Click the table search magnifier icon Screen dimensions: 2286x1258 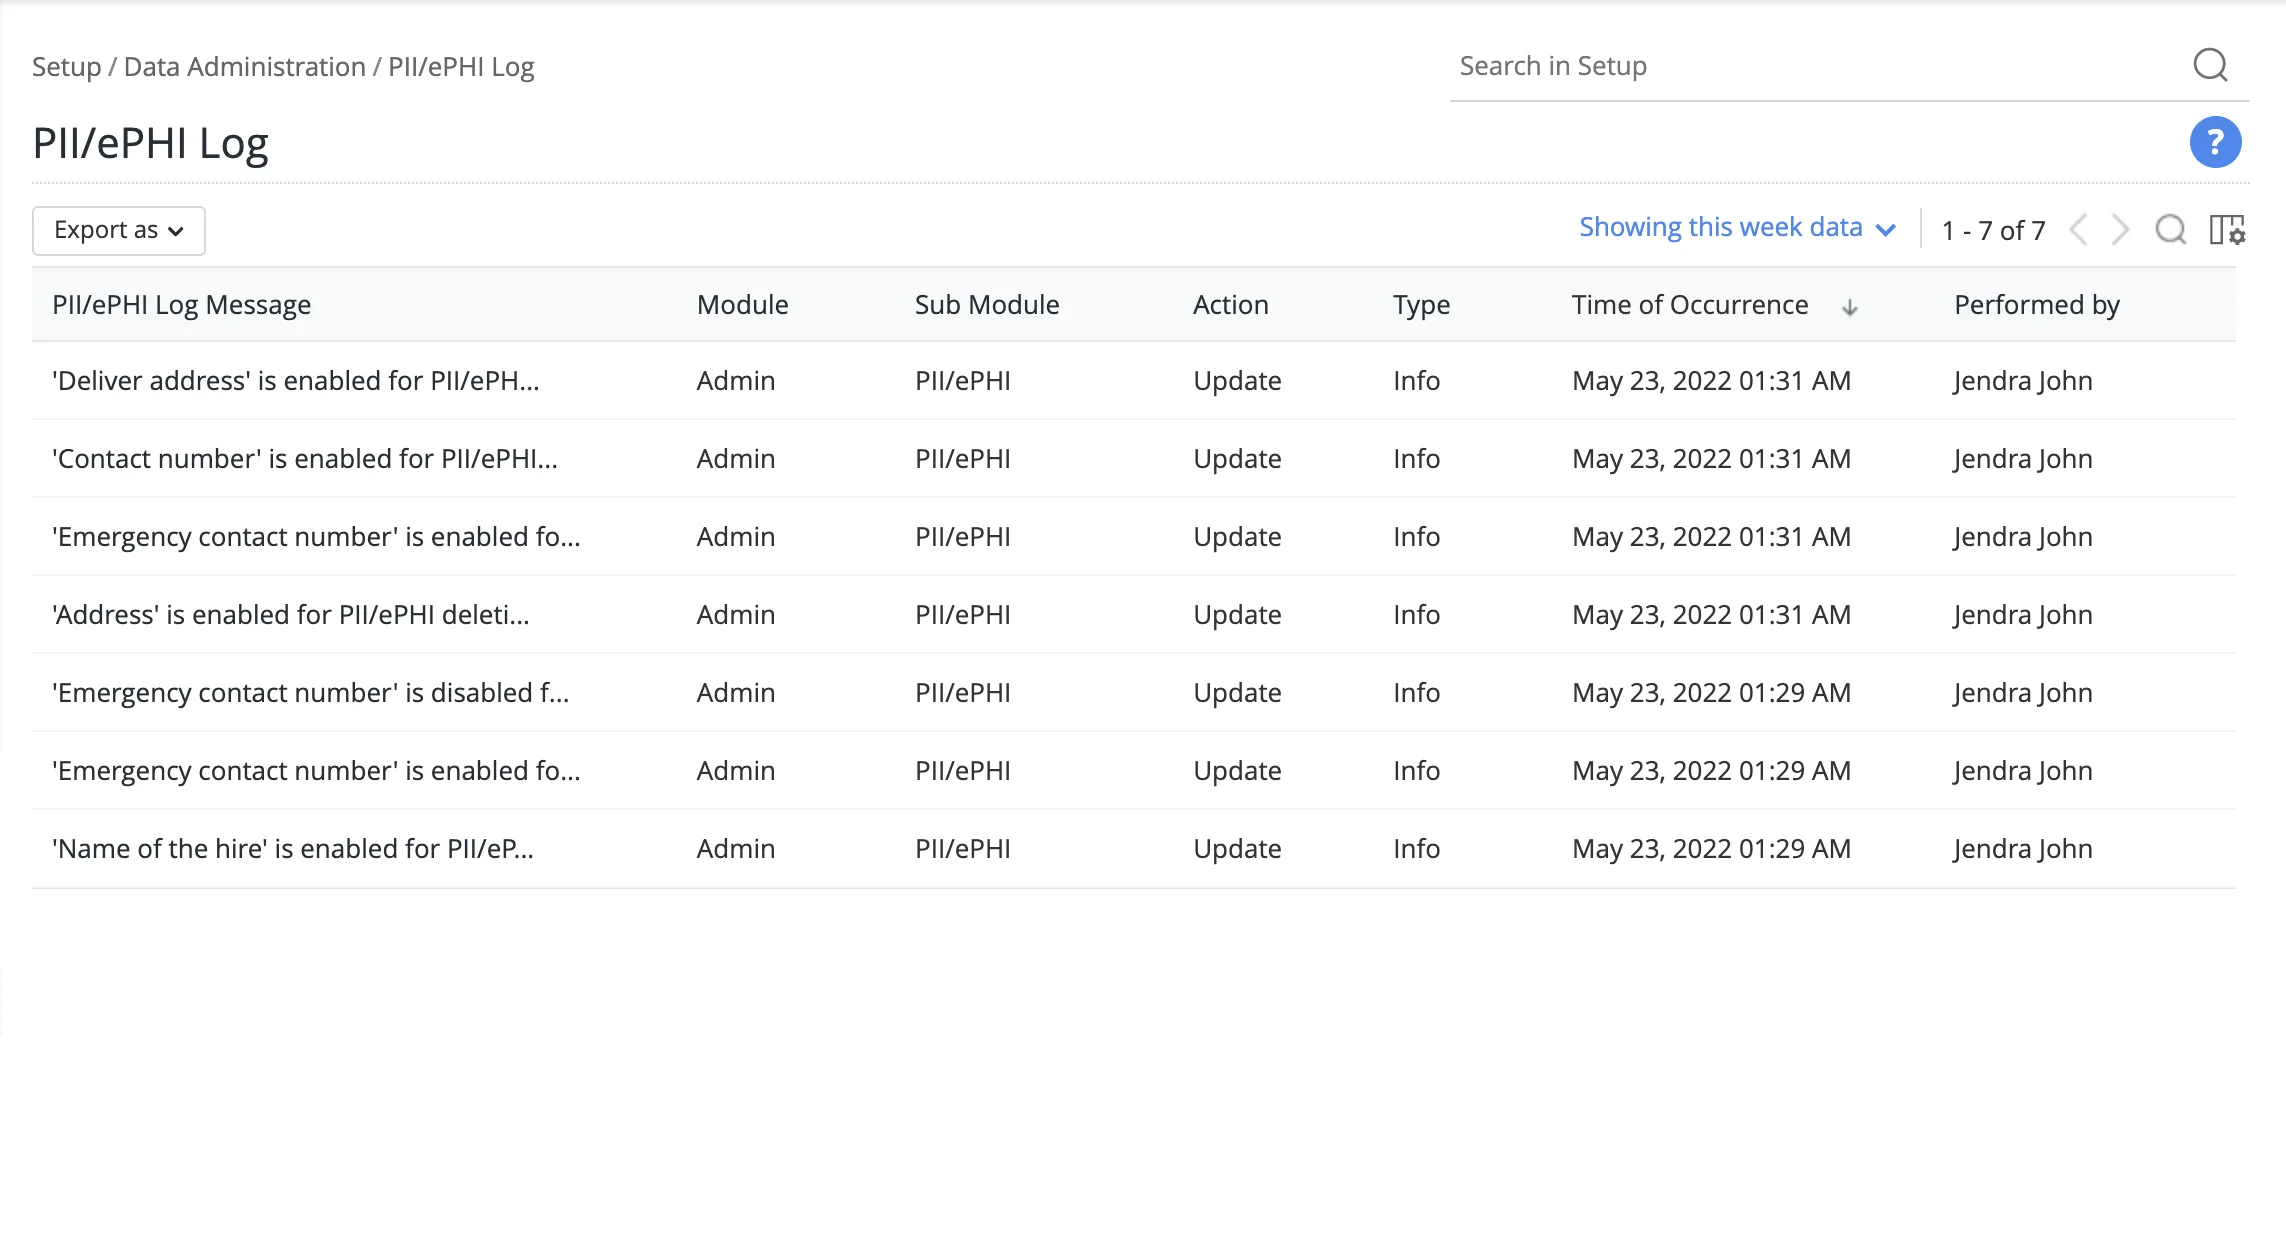click(2170, 230)
